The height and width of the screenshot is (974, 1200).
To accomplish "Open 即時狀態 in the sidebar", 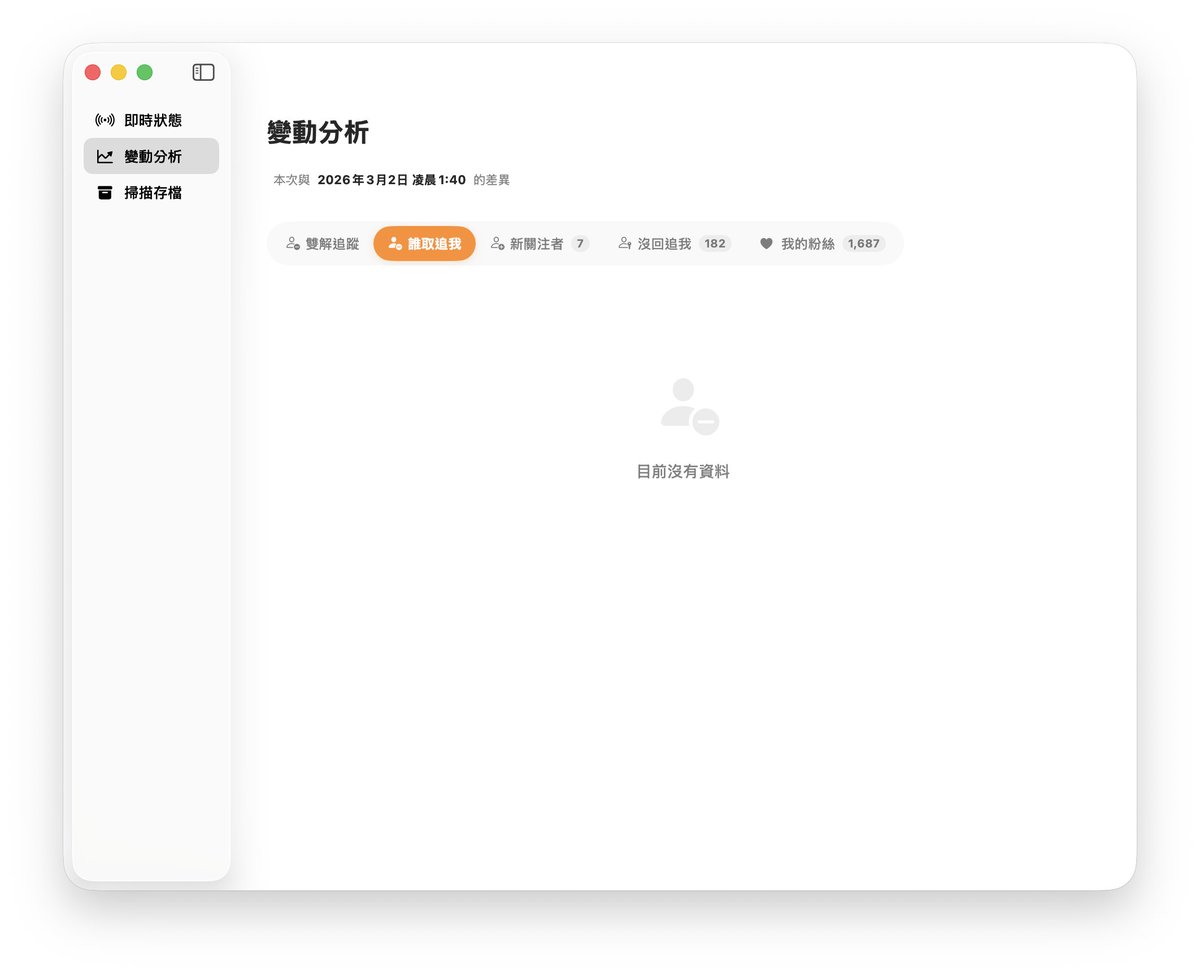I will pos(151,120).
